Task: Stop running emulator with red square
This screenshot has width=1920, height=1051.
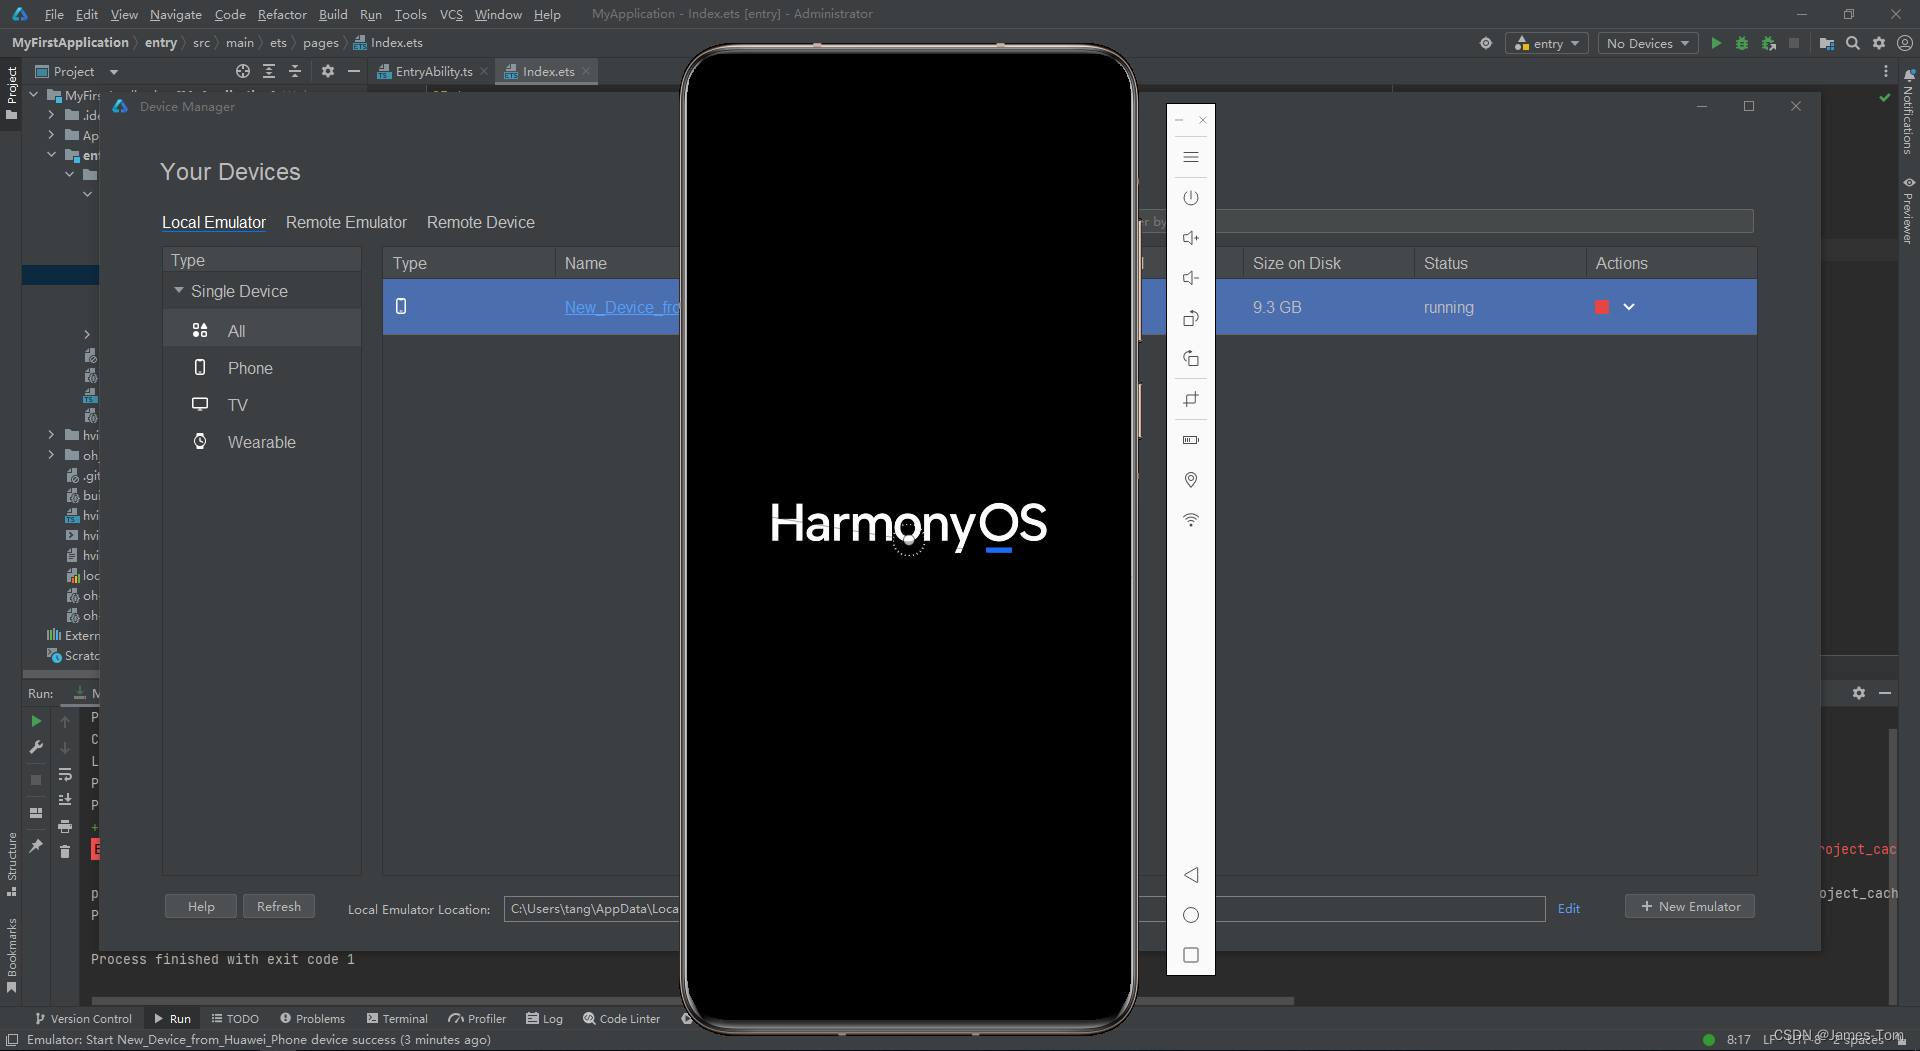Action: [x=1602, y=307]
